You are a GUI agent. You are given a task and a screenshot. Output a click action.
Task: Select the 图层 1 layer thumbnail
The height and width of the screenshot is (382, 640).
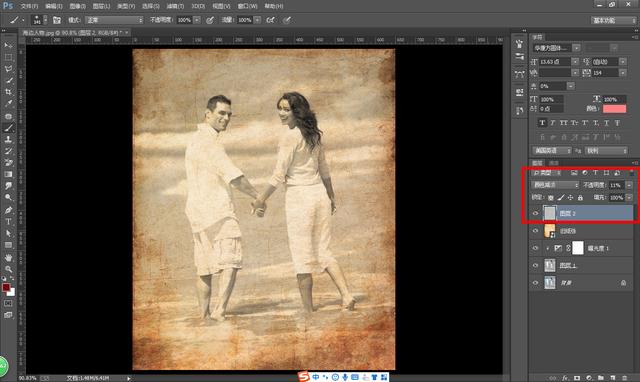(550, 265)
